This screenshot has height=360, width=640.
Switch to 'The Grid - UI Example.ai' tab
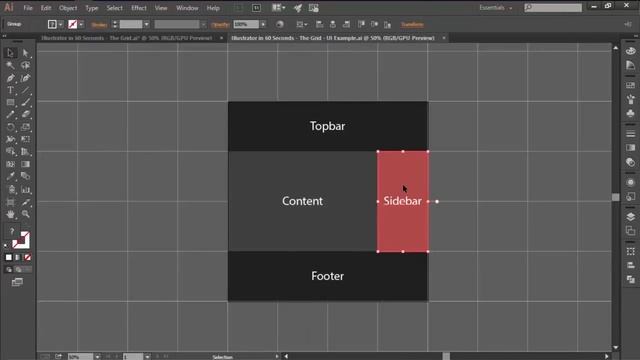coord(333,38)
